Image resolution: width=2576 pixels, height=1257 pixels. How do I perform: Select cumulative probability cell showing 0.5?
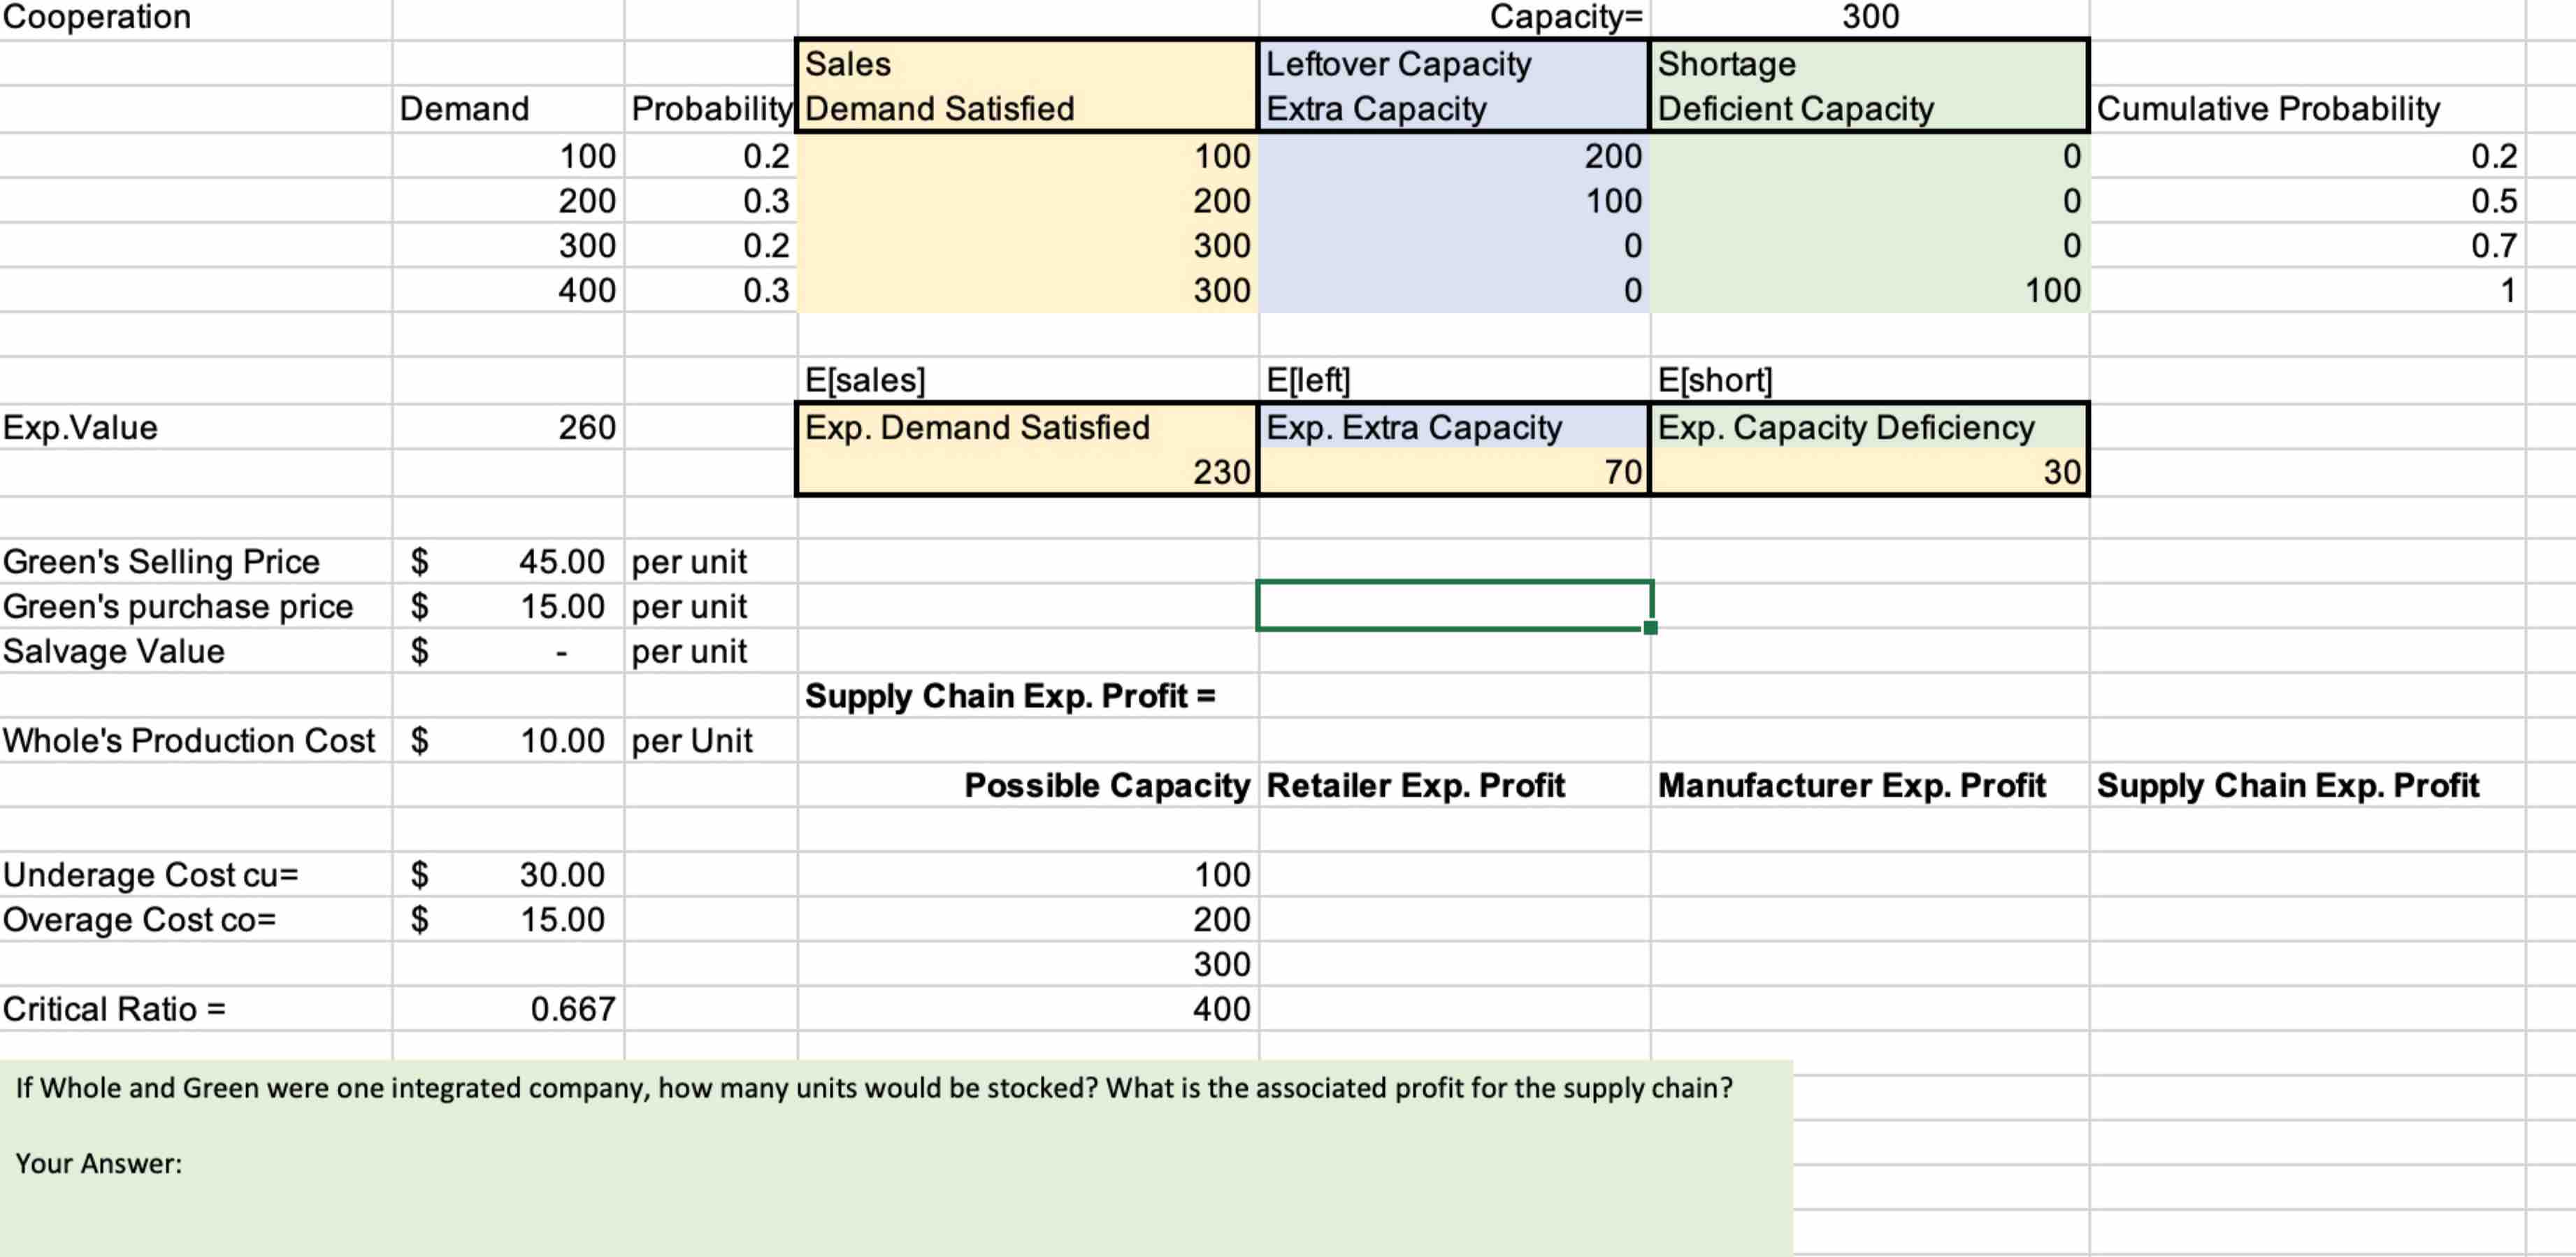click(2307, 200)
